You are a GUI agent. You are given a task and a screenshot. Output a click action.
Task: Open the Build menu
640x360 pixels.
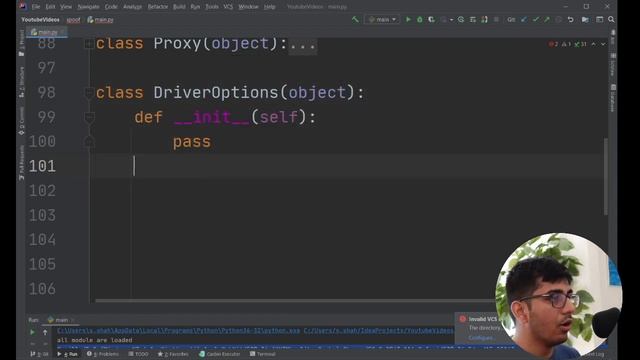click(x=179, y=7)
